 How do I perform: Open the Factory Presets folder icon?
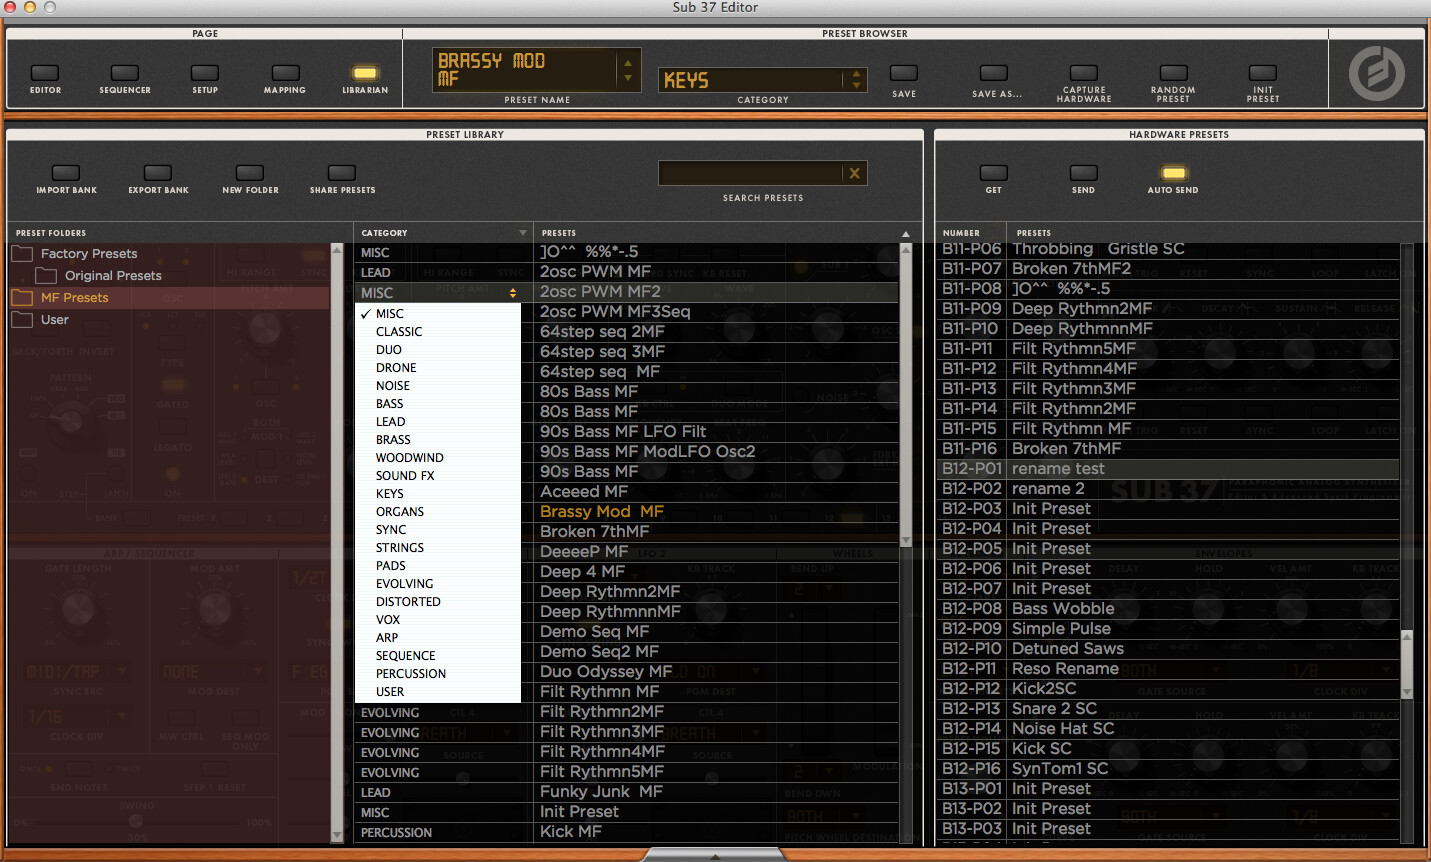(x=22, y=254)
